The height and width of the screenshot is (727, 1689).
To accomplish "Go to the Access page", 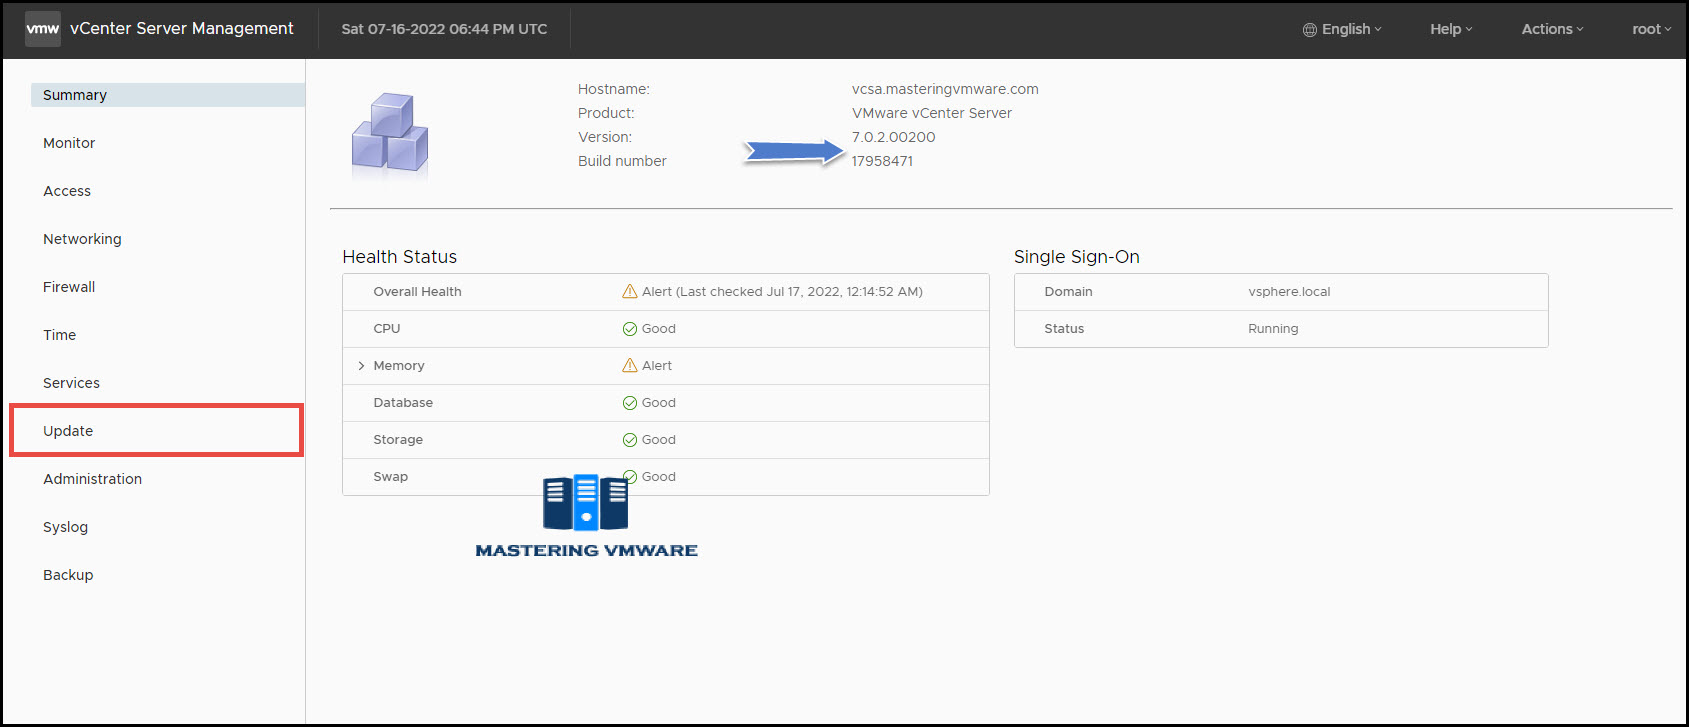I will tap(67, 191).
